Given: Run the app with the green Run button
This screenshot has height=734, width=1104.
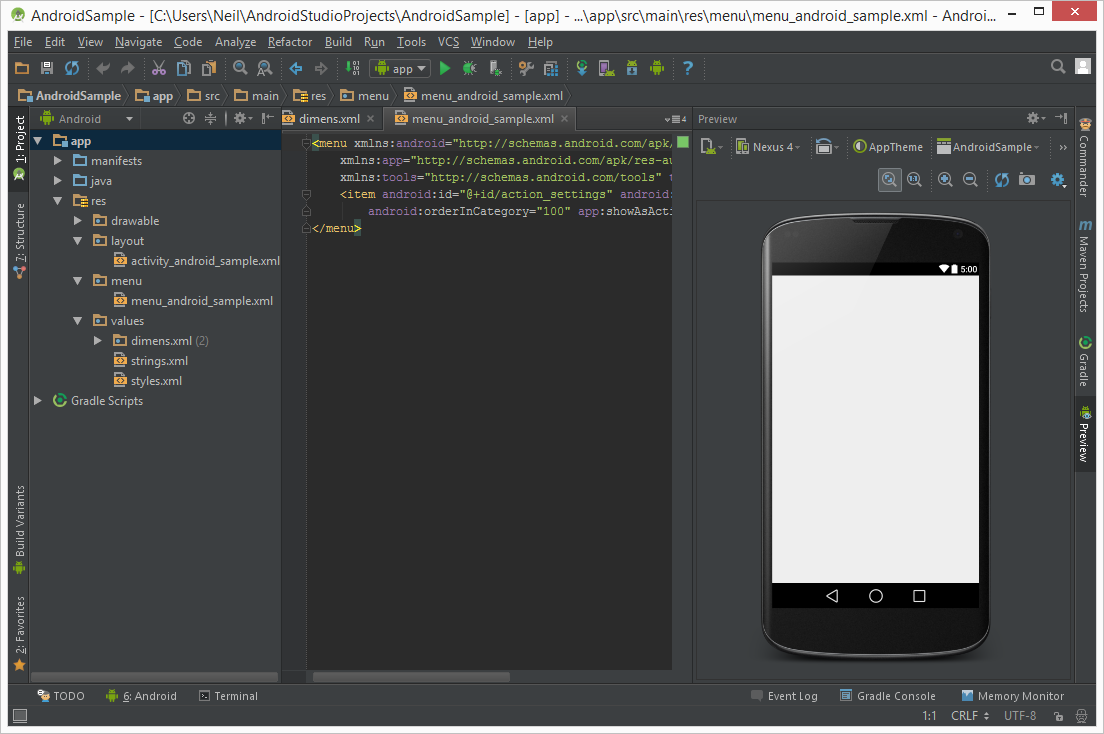Looking at the screenshot, I should point(445,68).
